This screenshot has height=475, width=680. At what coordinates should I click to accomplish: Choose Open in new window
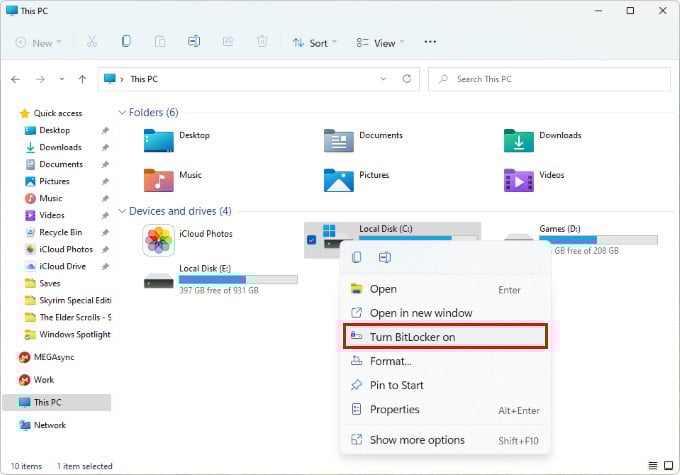445,313
